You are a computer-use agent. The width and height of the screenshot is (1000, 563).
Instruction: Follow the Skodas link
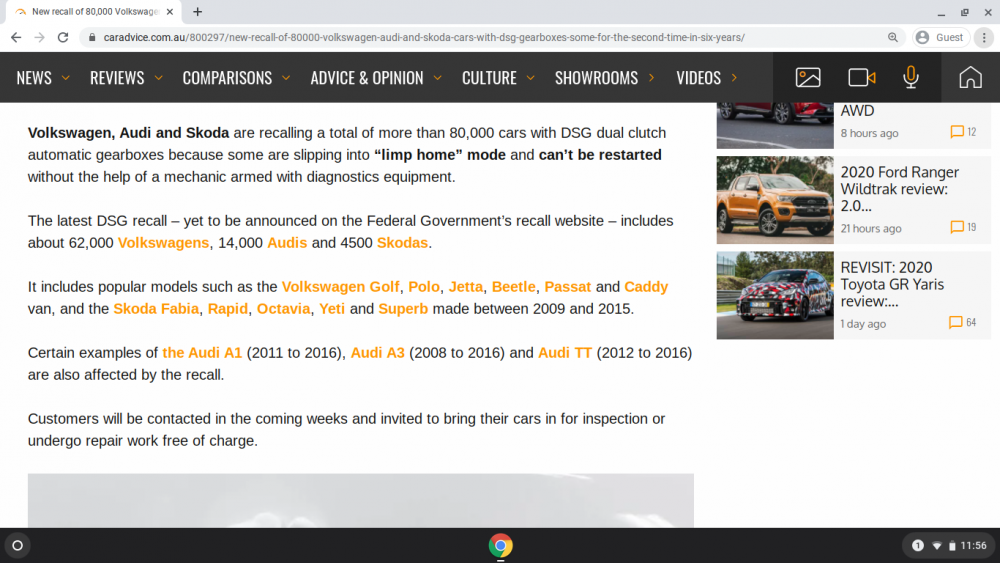pos(402,243)
